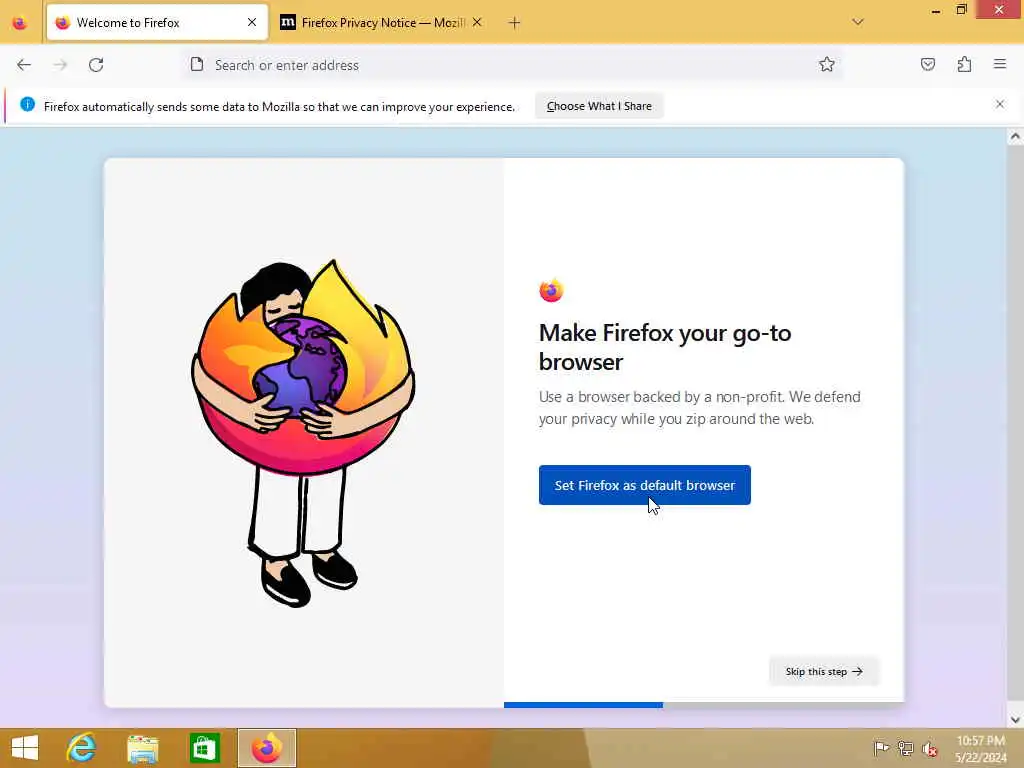Click 'Firefox automatically sends some data' message
Viewport: 1024px width, 768px height.
(x=279, y=106)
